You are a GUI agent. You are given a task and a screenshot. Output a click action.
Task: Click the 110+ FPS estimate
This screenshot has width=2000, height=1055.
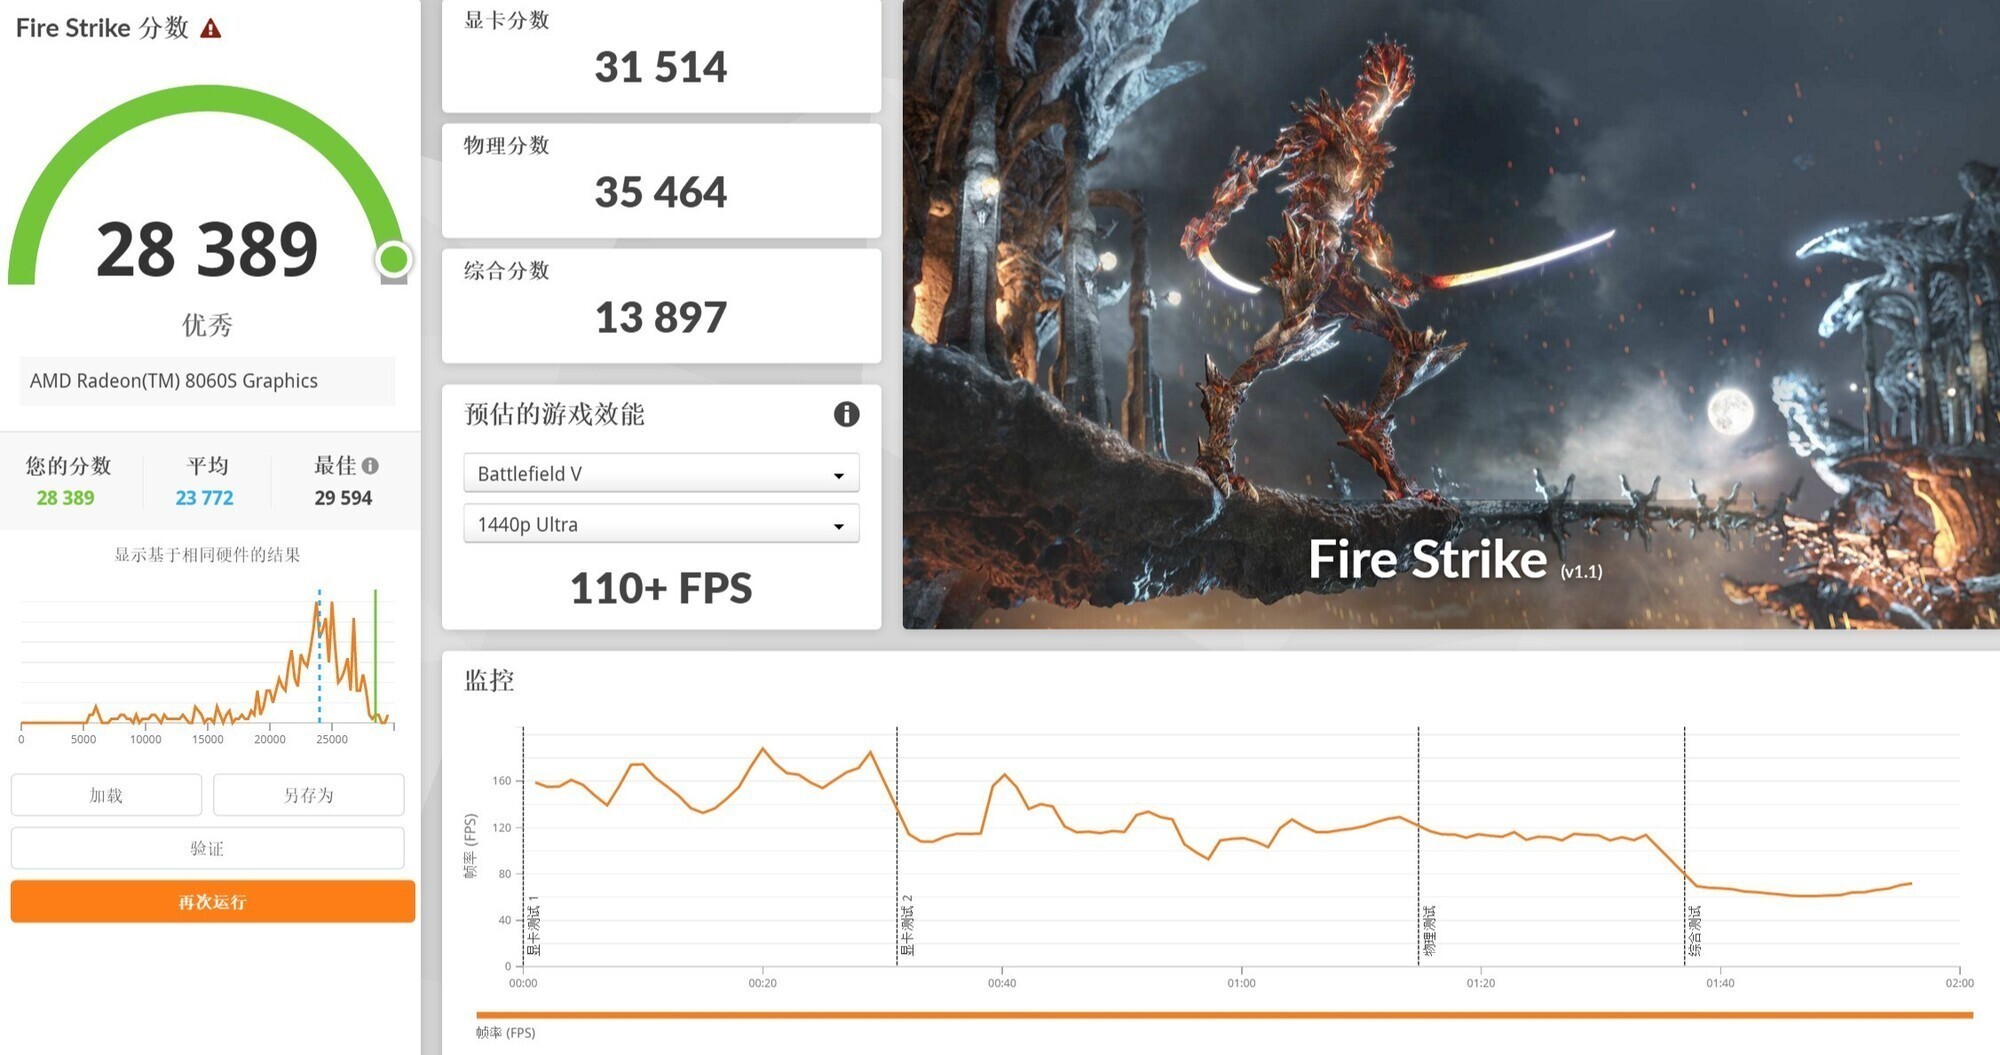pyautogui.click(x=661, y=588)
